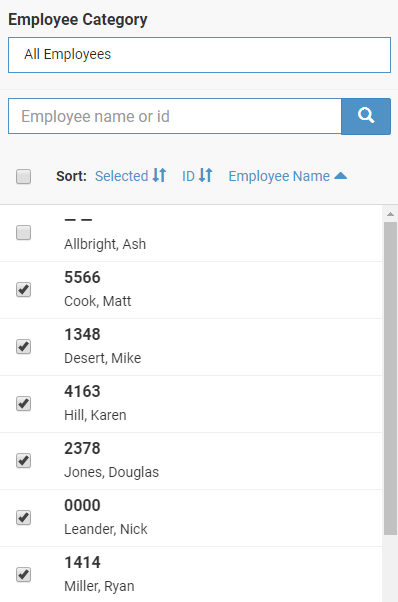
Task: Focus the Employee name or id field
Action: click(175, 116)
